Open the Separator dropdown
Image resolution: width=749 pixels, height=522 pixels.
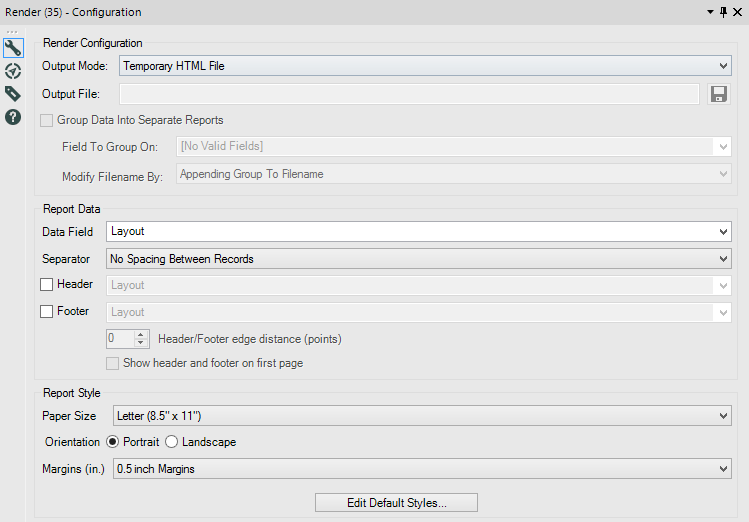pyautogui.click(x=419, y=259)
